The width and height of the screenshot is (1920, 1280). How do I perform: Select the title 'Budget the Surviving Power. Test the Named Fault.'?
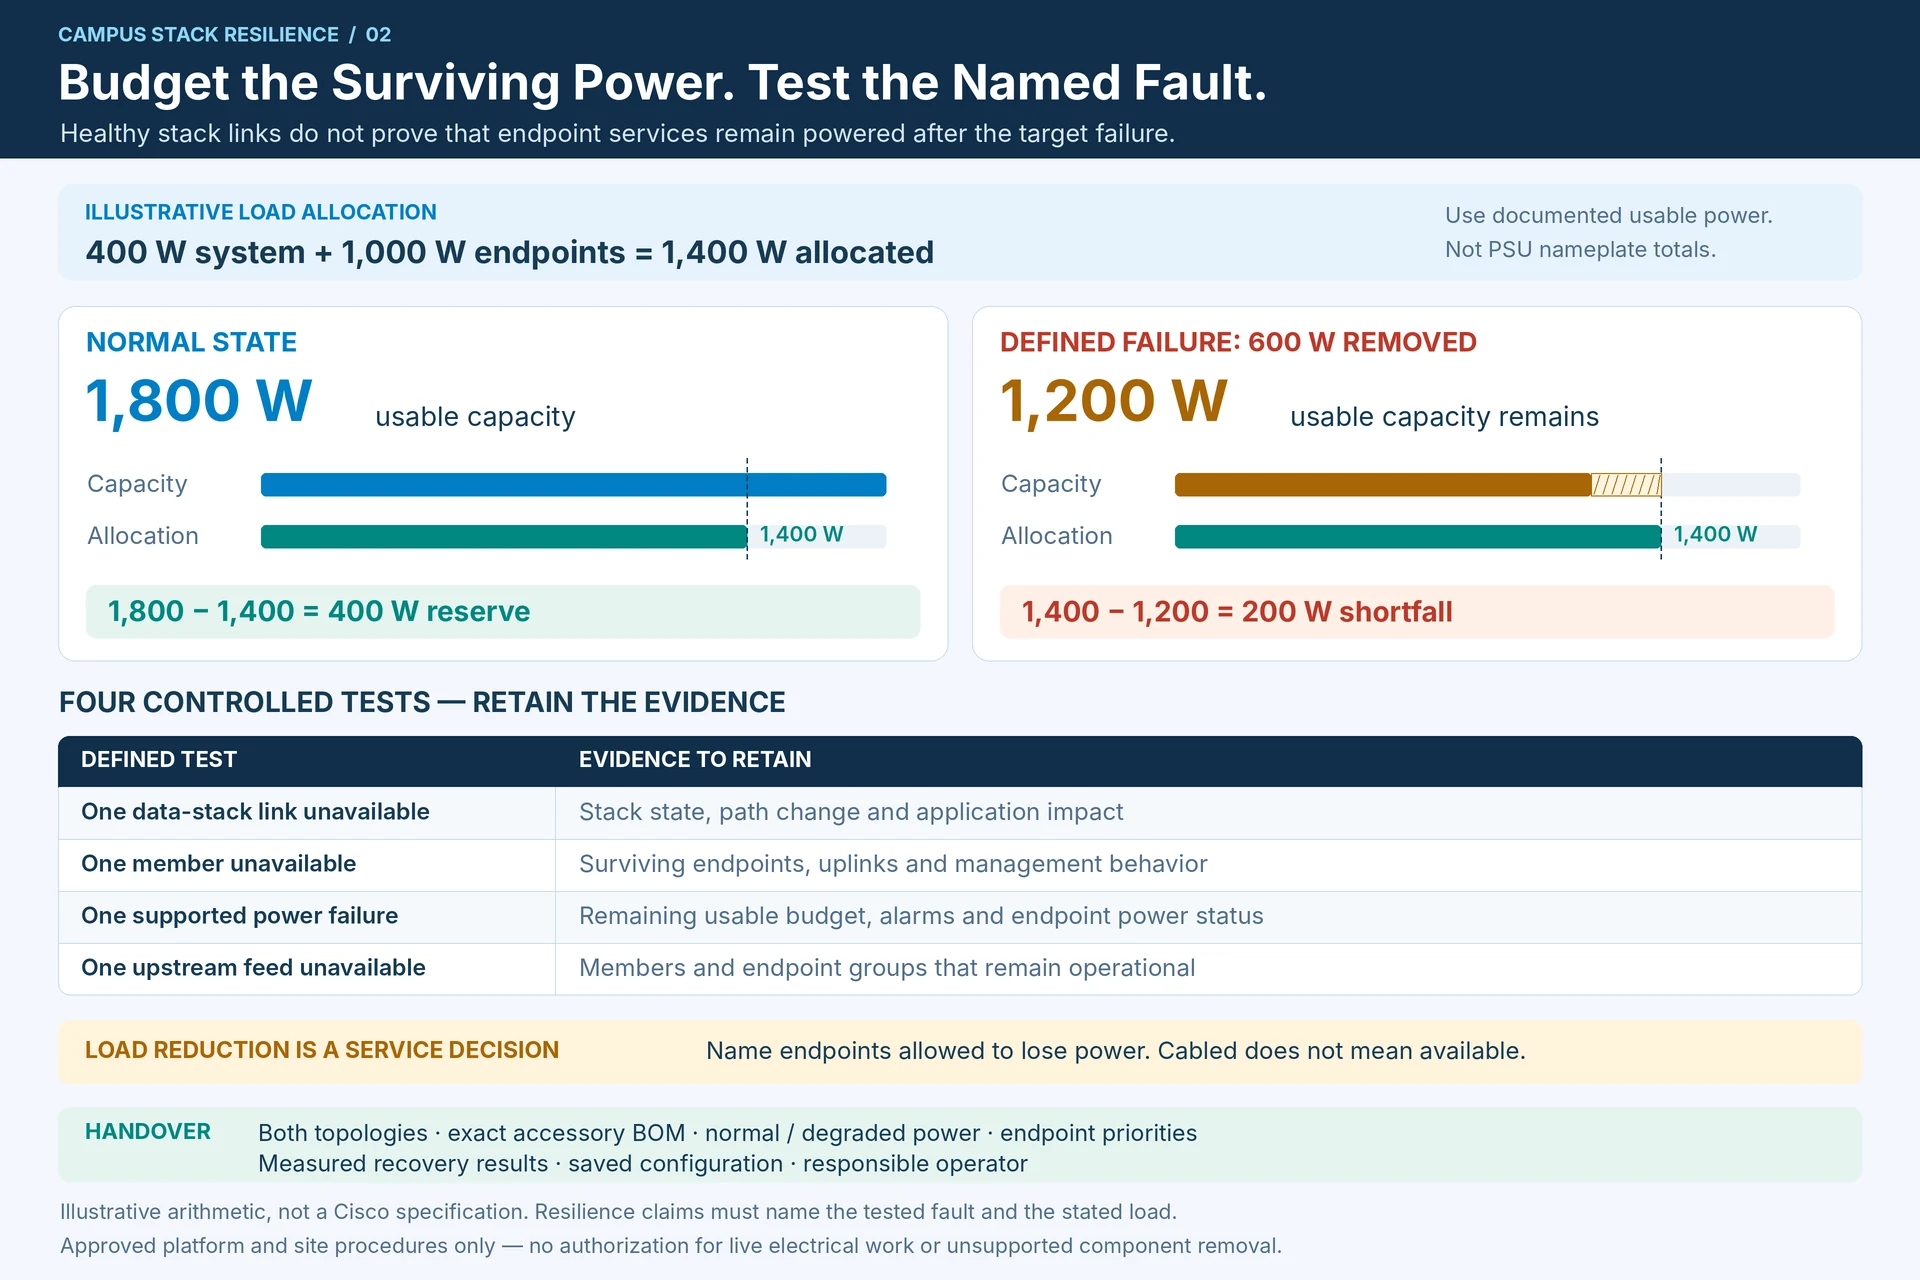click(662, 83)
